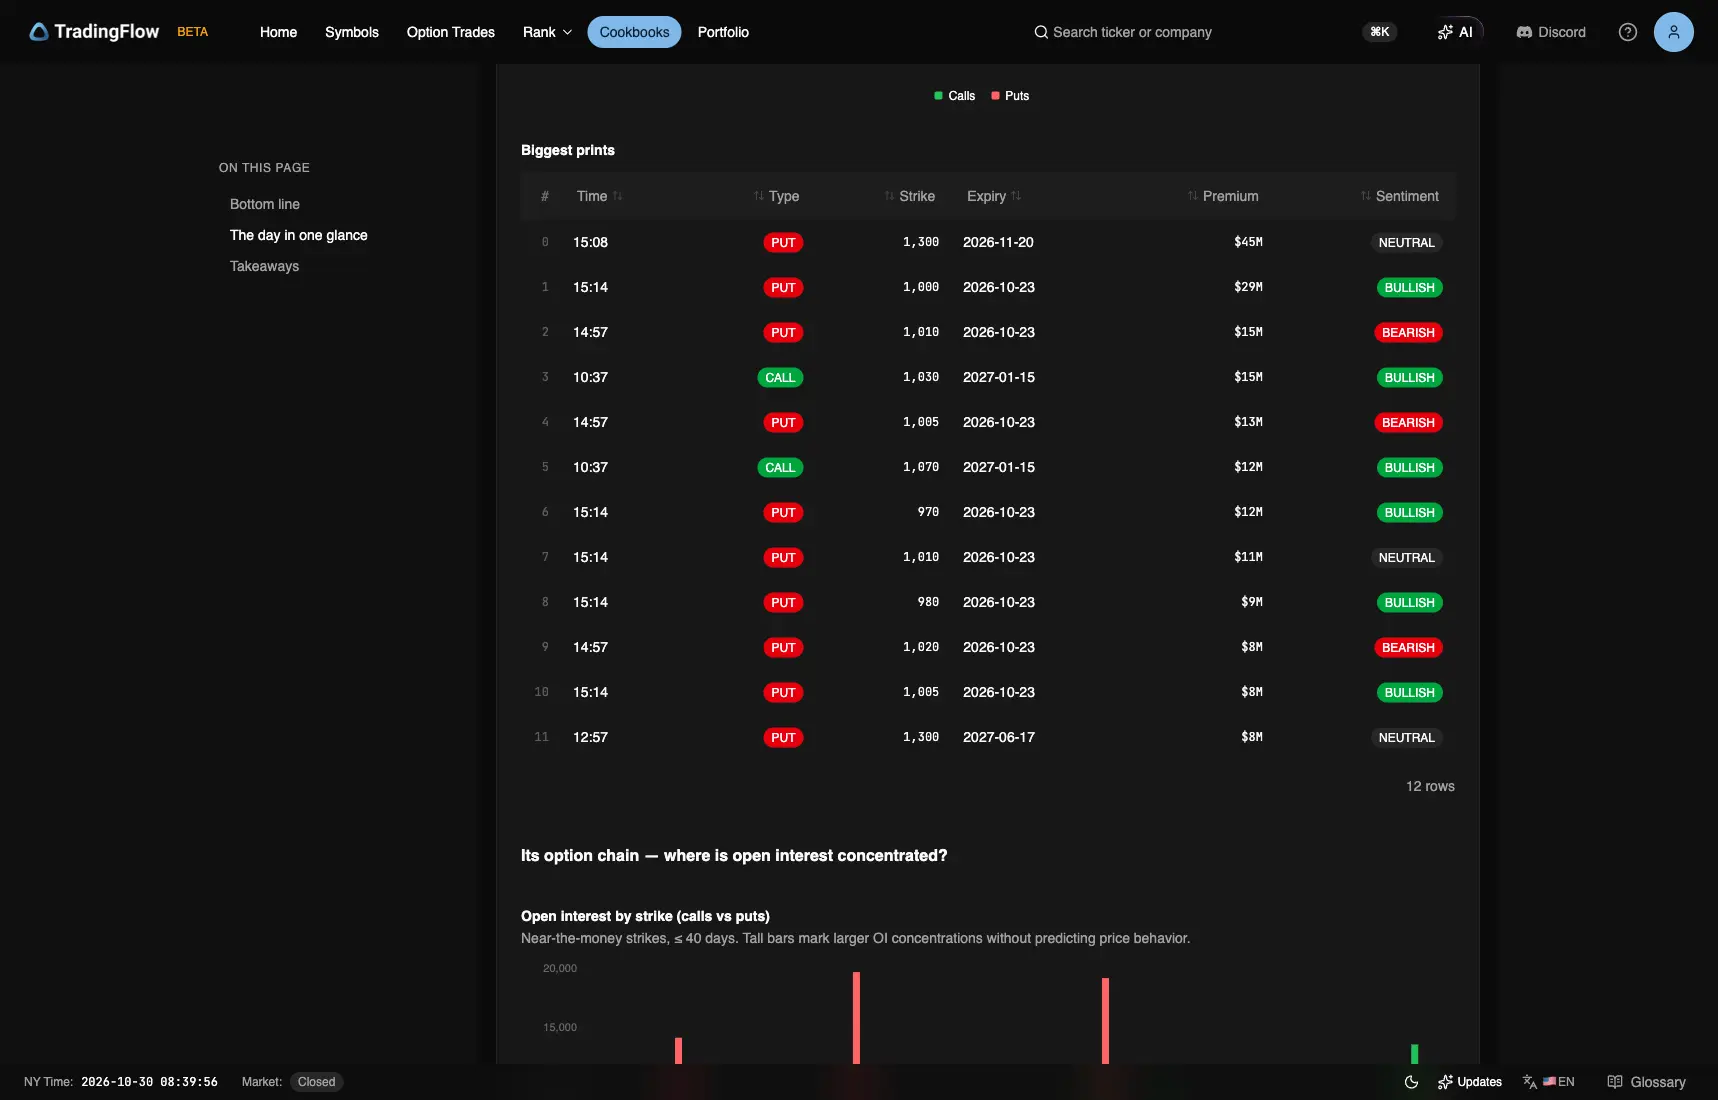Open the Portfolio page

coord(723,32)
